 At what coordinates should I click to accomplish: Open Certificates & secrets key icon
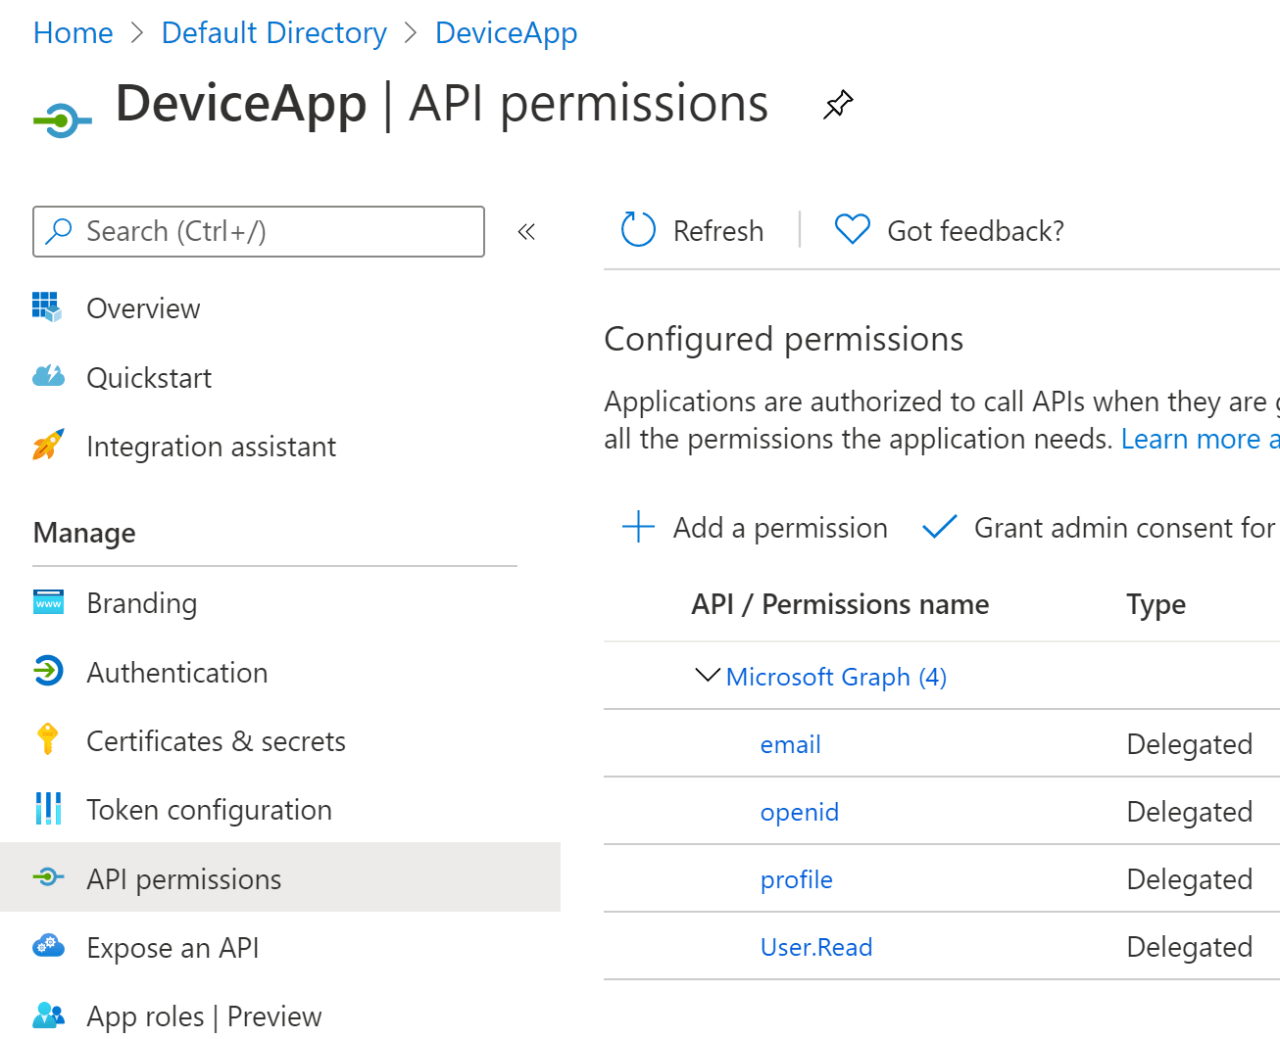(47, 740)
